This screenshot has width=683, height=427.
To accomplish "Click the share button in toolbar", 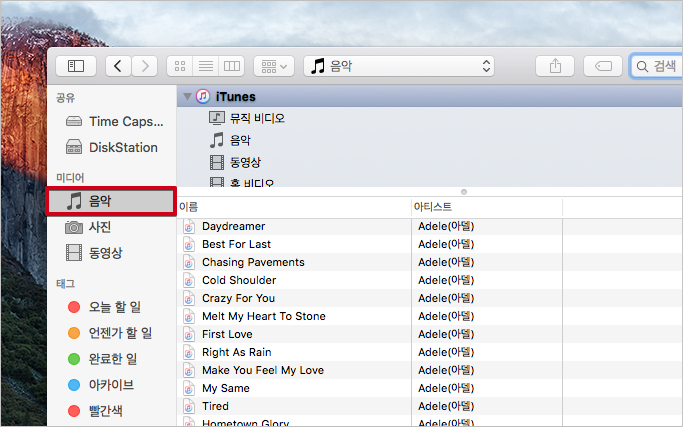I will coord(555,66).
